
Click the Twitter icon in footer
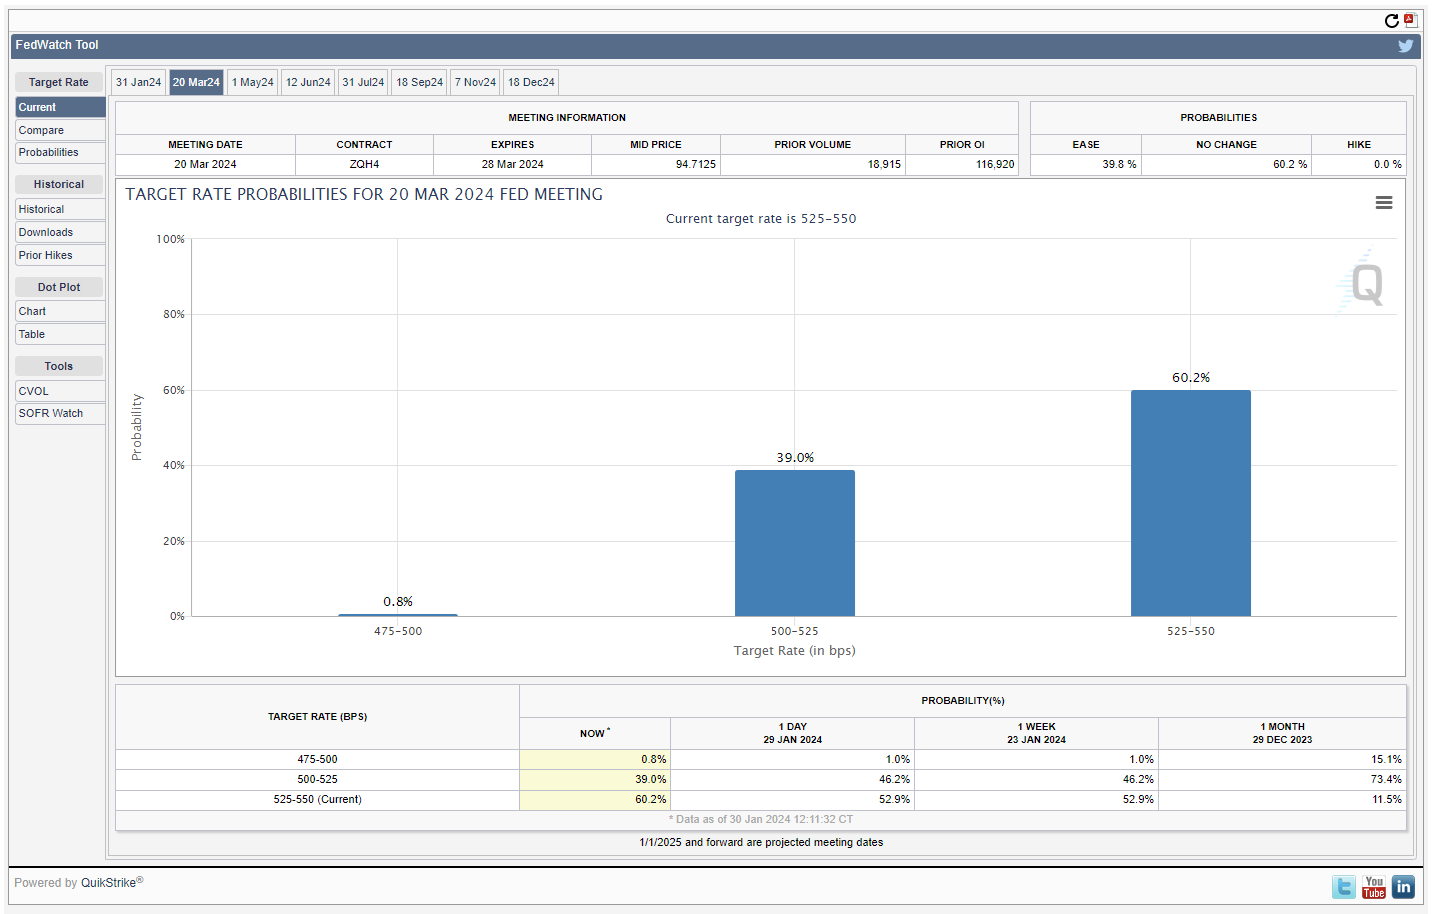point(1344,887)
